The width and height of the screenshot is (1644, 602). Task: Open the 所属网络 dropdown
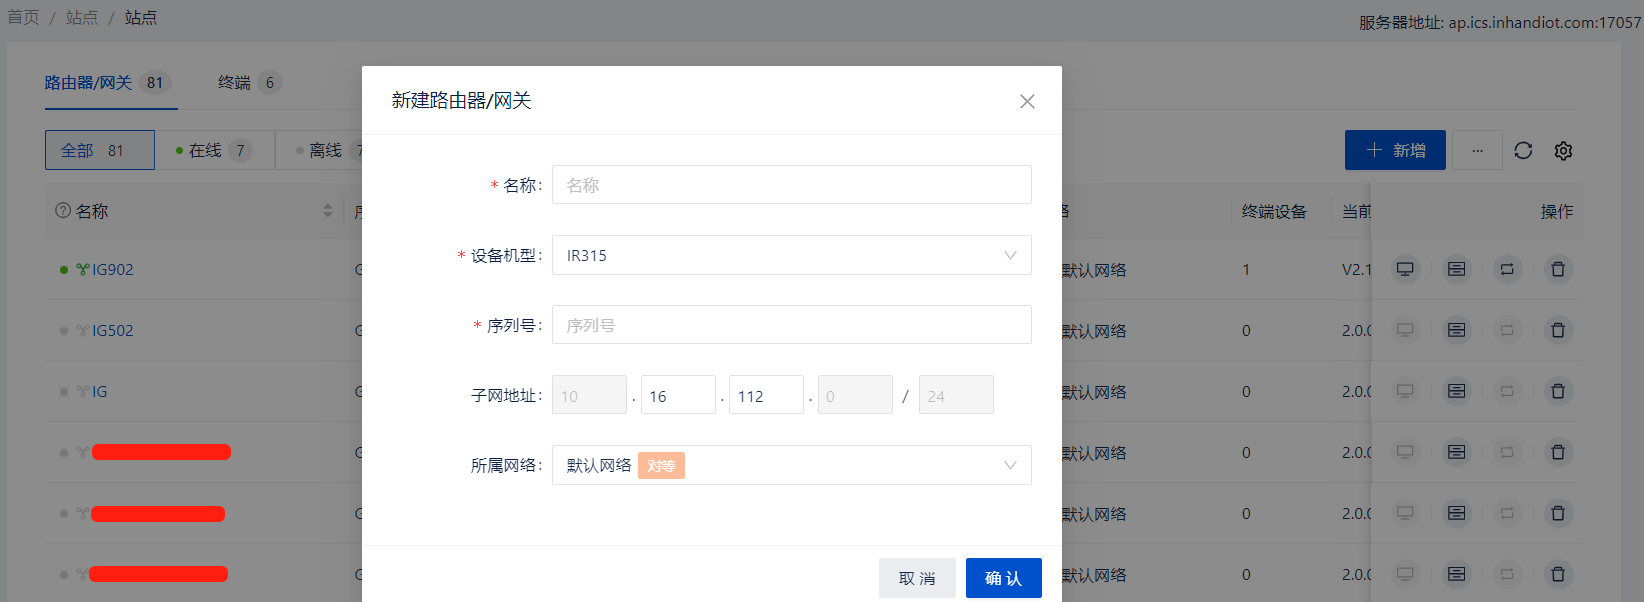(x=791, y=465)
